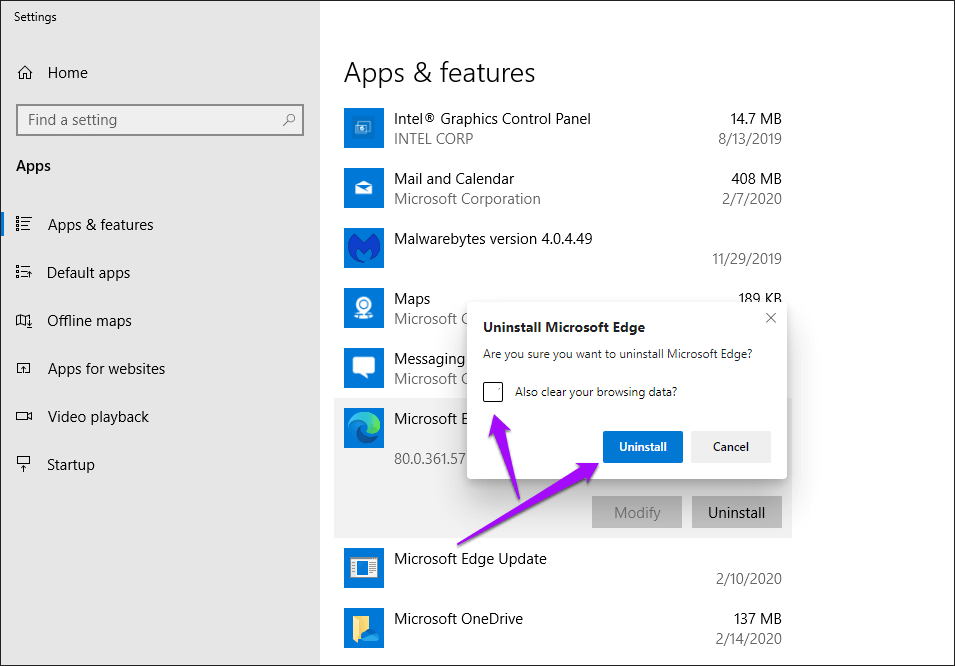
Task: Click inside the Find a setting field
Action: tap(160, 120)
